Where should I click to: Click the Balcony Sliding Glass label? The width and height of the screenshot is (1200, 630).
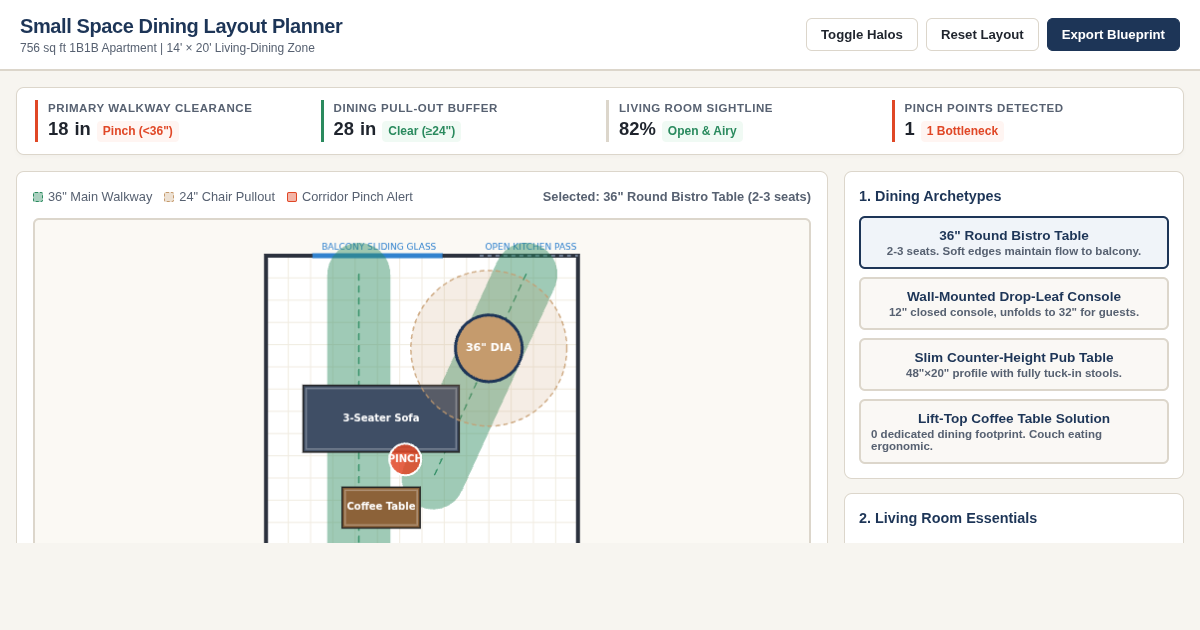coord(379,247)
